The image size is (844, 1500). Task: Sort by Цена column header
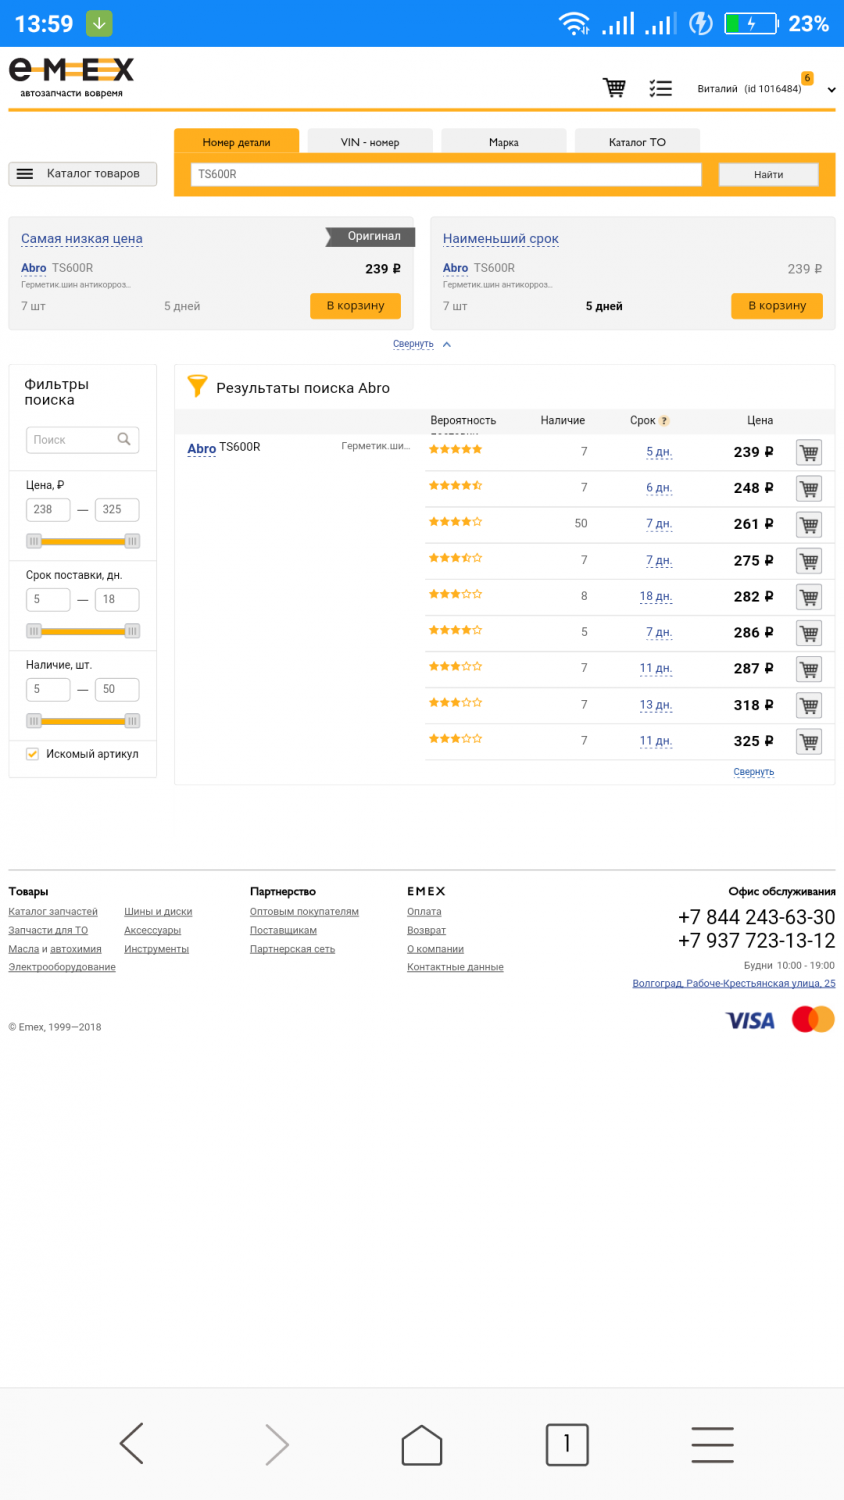click(760, 421)
